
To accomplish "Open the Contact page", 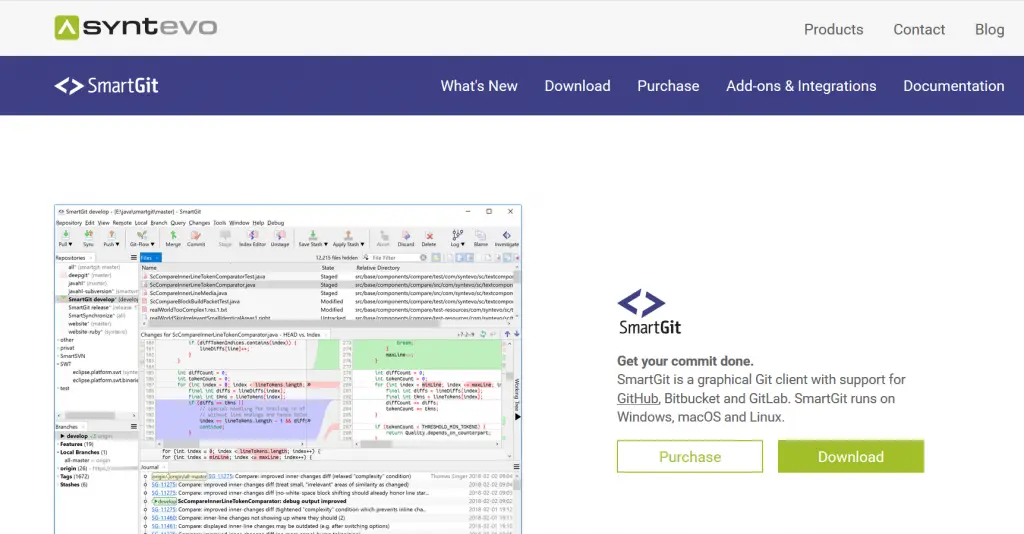I will (919, 29).
